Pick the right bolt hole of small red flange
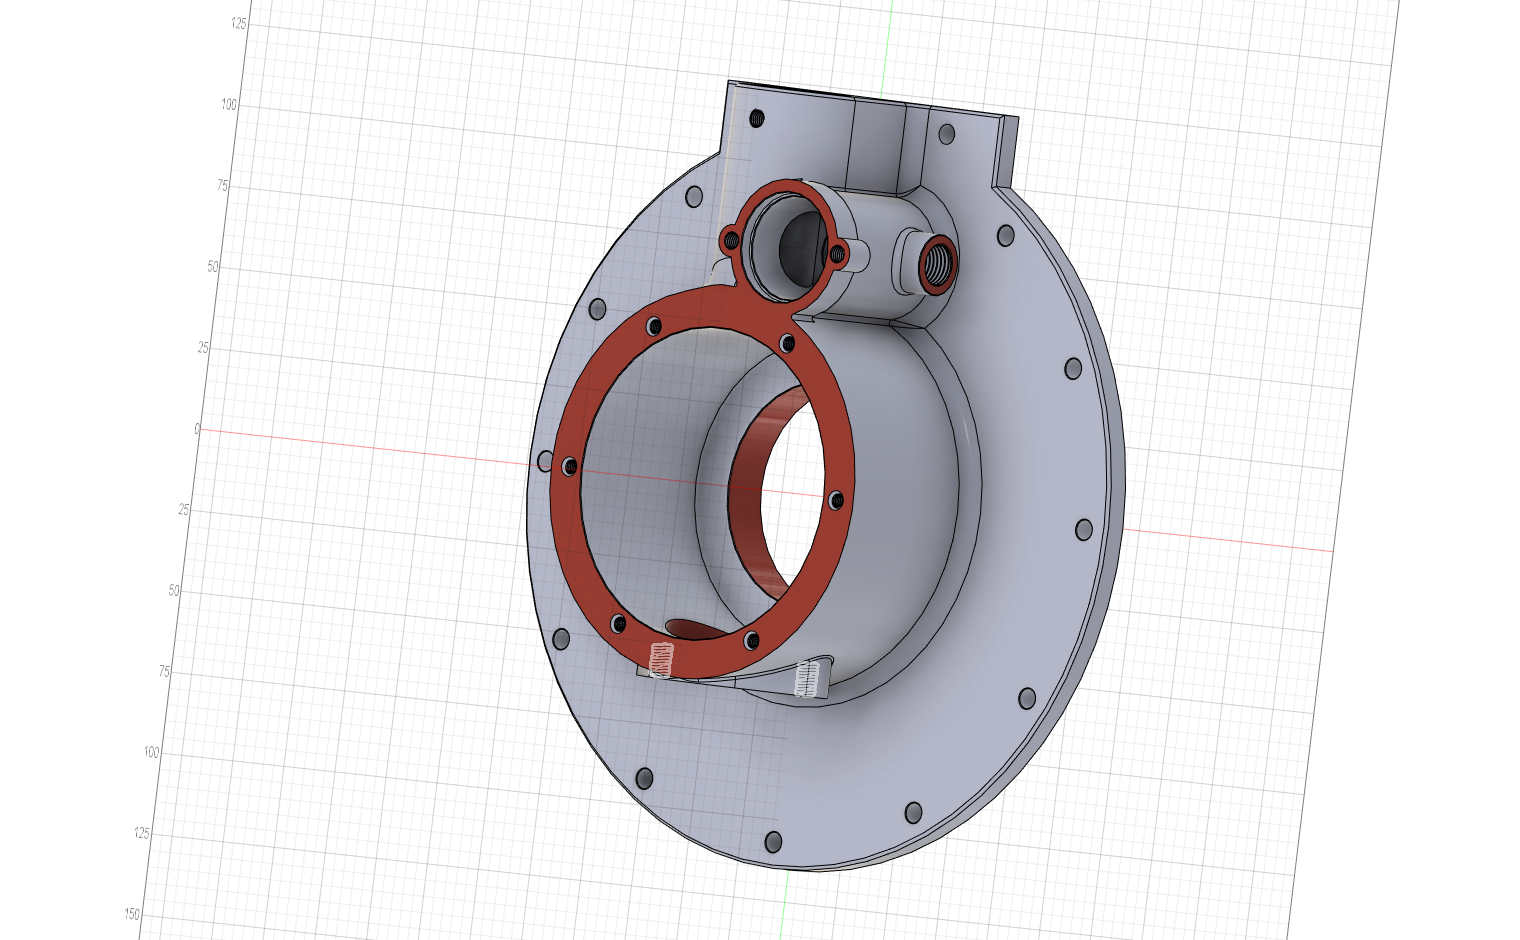The width and height of the screenshot is (1520, 940). [x=837, y=255]
